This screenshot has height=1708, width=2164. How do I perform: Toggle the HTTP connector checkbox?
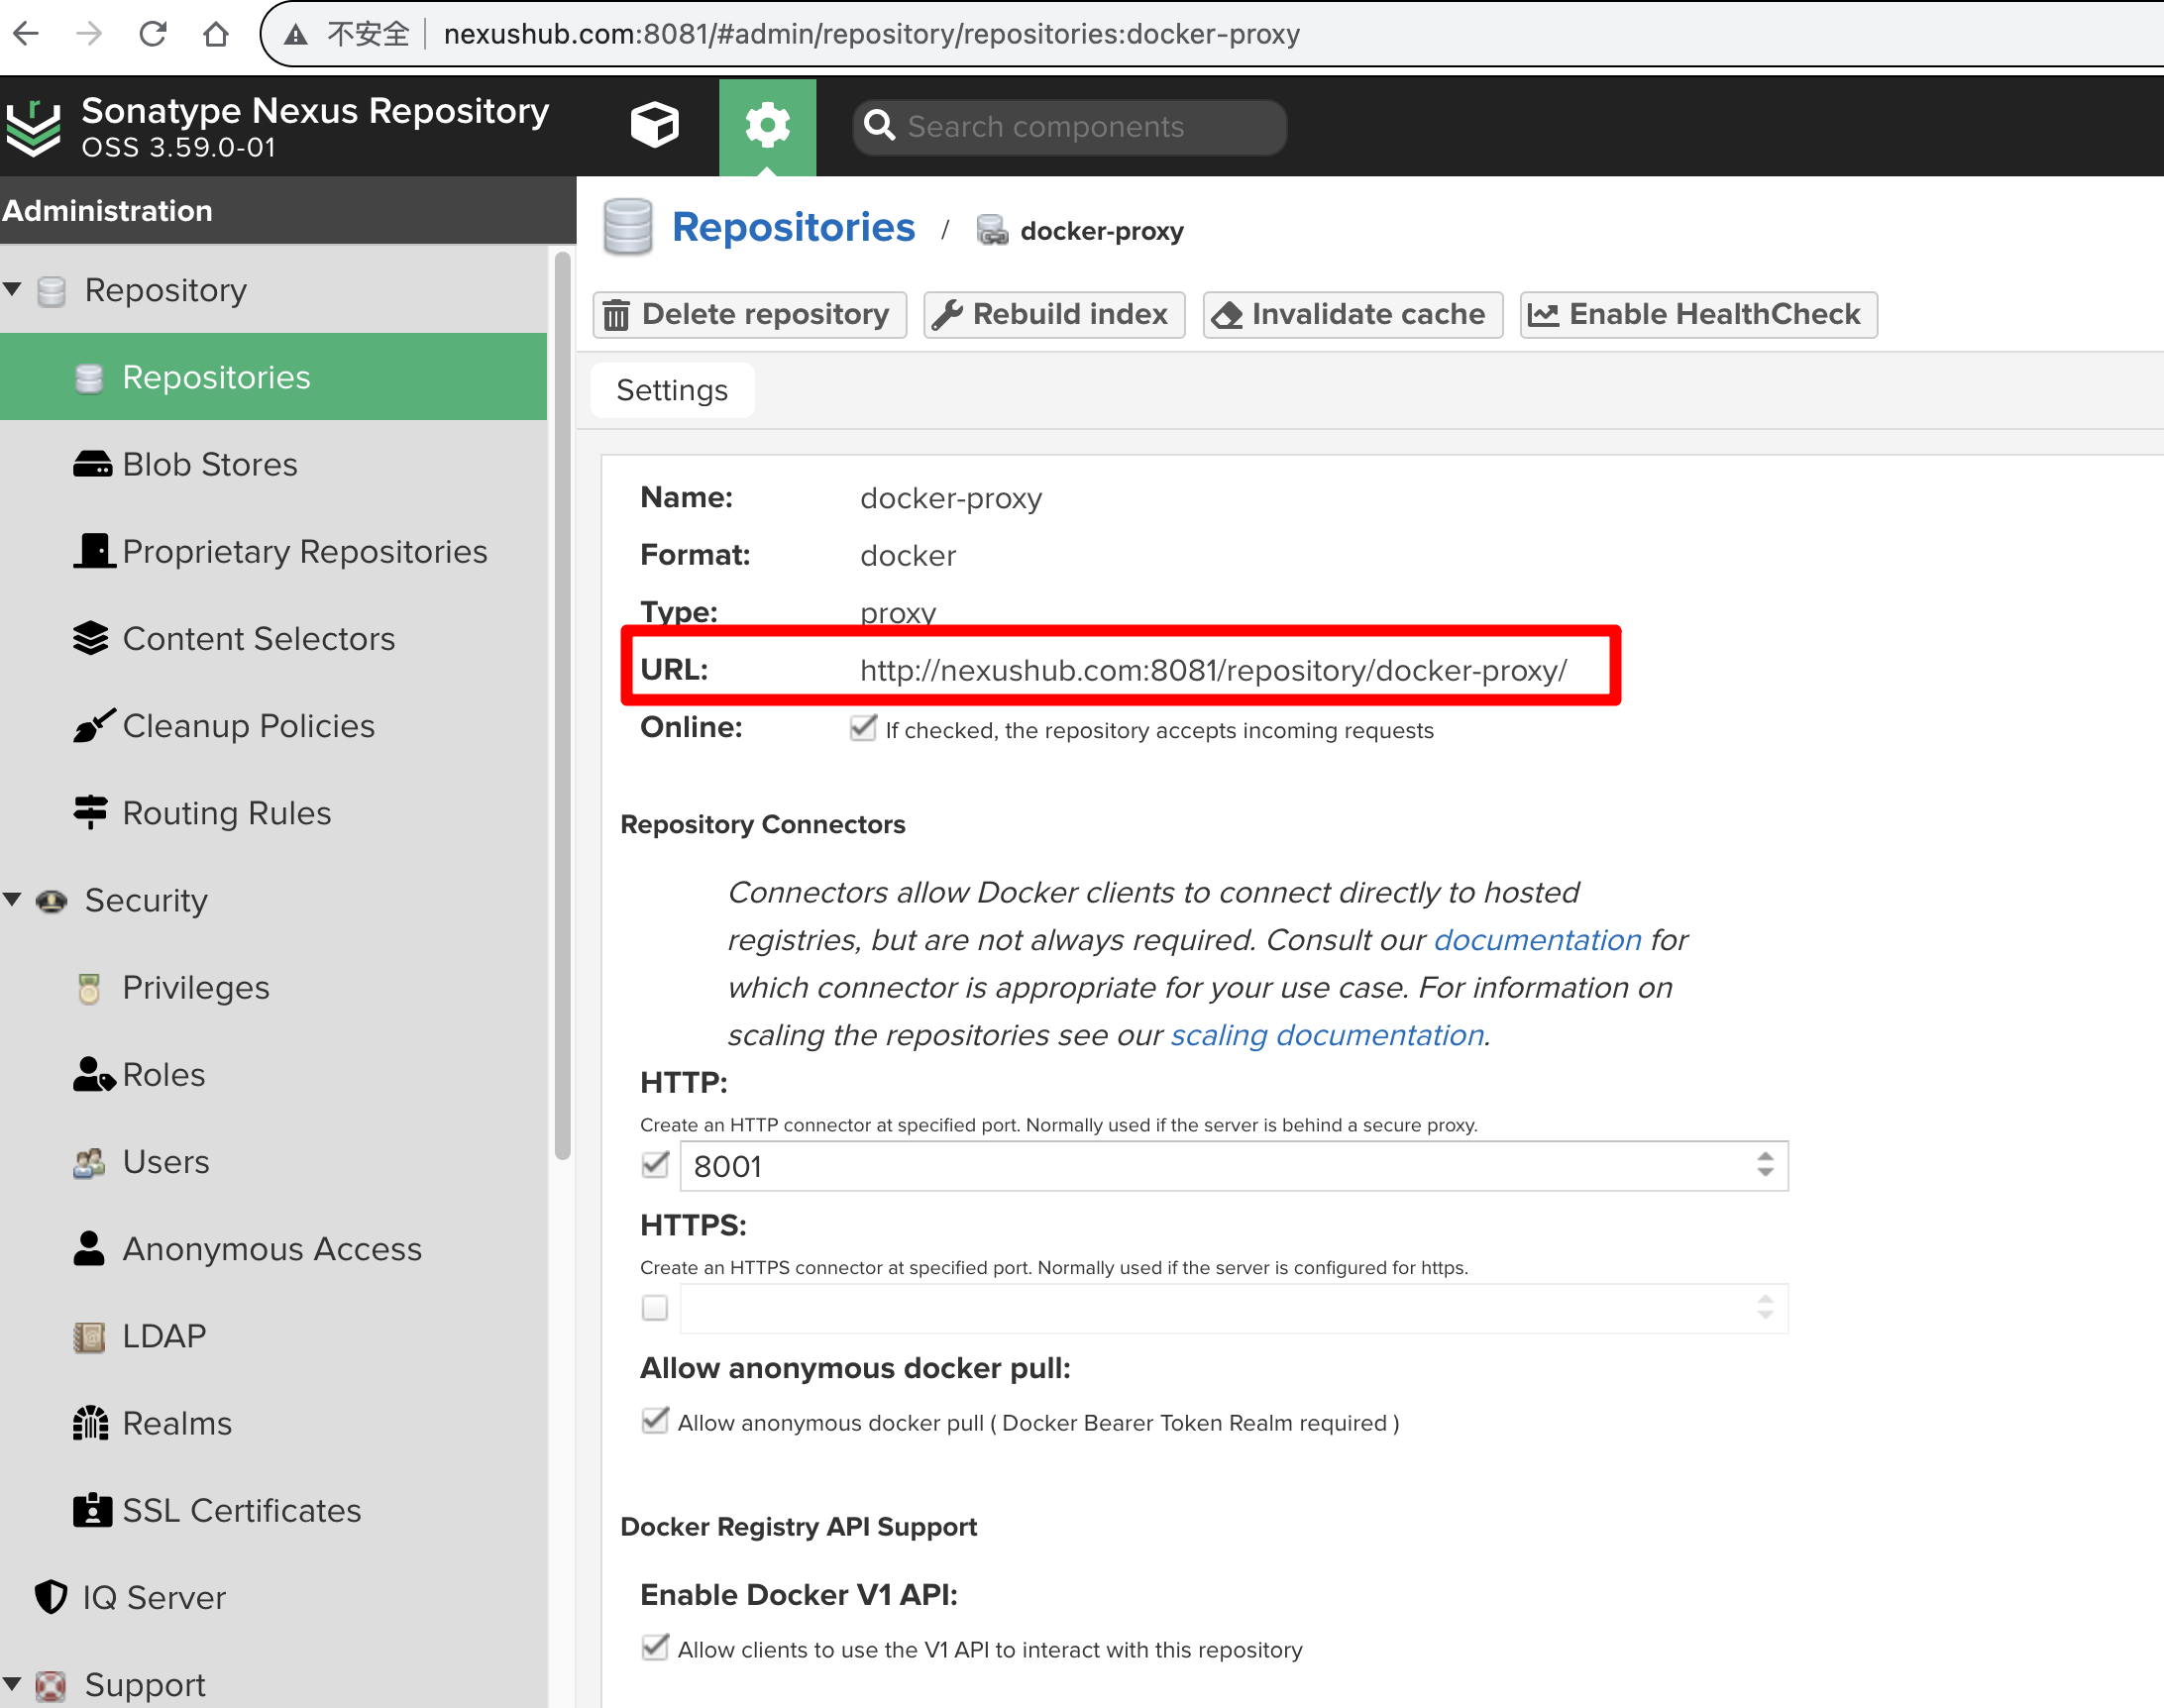655,1165
